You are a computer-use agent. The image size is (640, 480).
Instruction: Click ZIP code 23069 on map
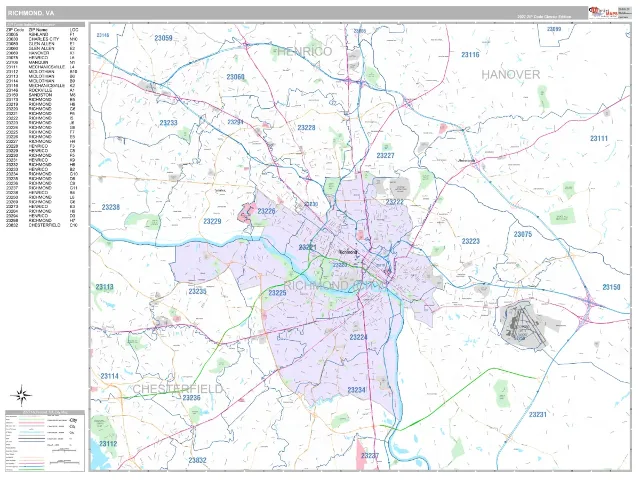click(x=554, y=29)
